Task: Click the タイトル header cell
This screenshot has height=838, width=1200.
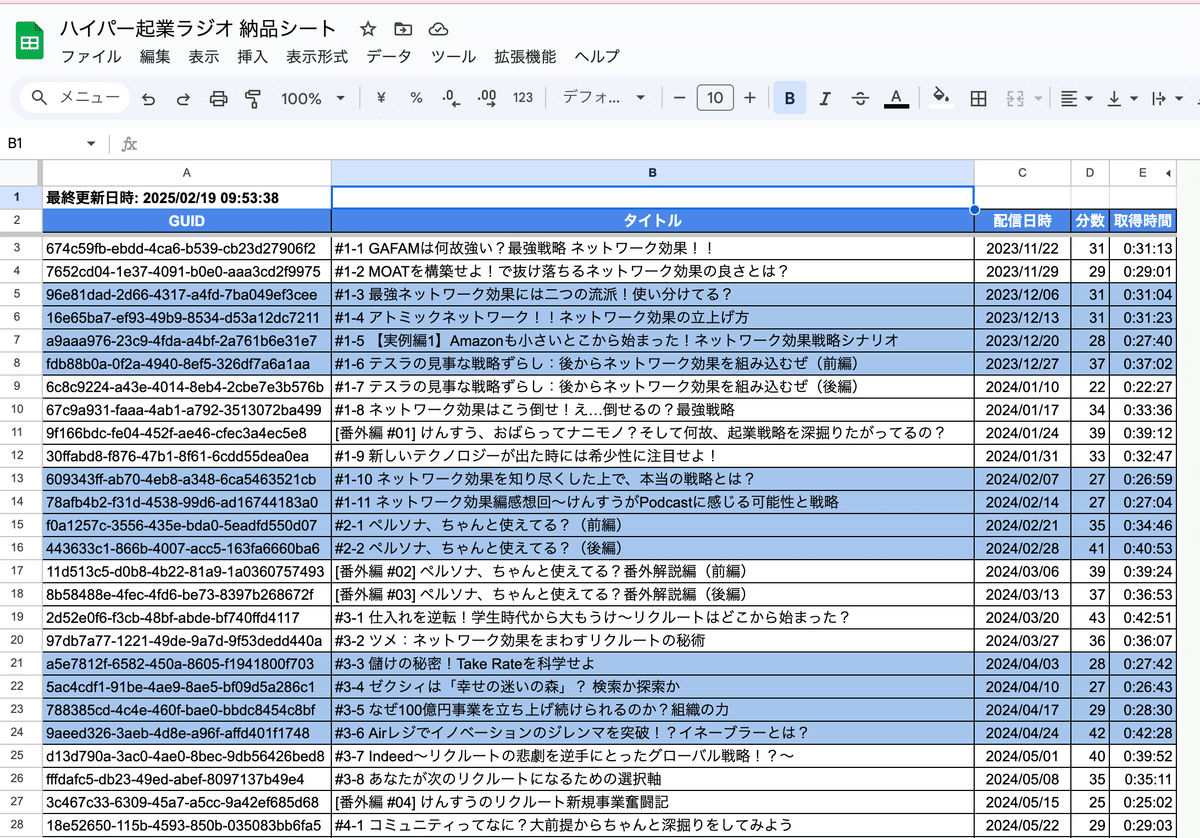Action: [652, 221]
